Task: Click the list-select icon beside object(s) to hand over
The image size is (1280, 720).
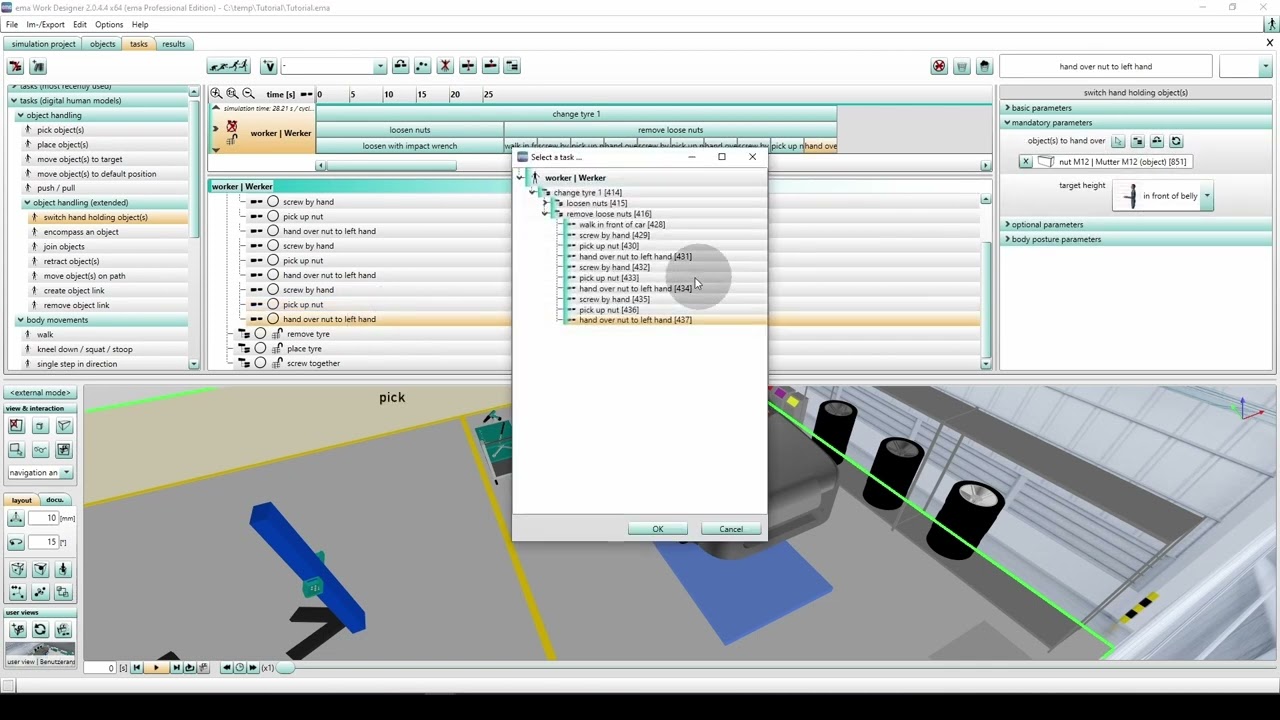Action: click(1137, 141)
